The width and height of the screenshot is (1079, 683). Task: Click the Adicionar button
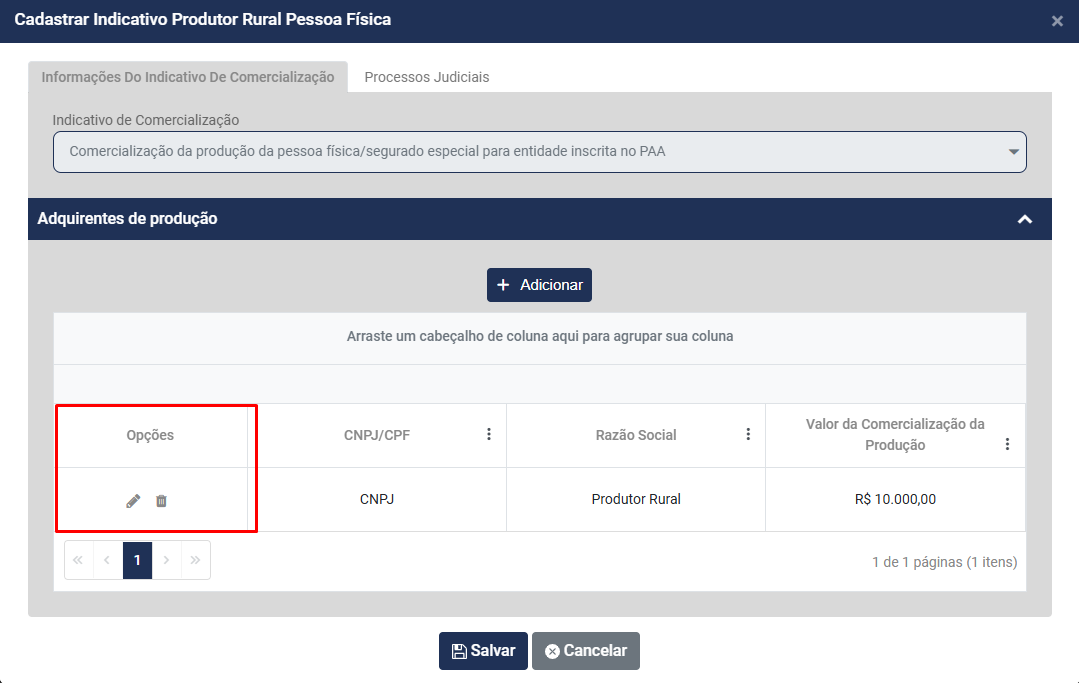[x=540, y=285]
